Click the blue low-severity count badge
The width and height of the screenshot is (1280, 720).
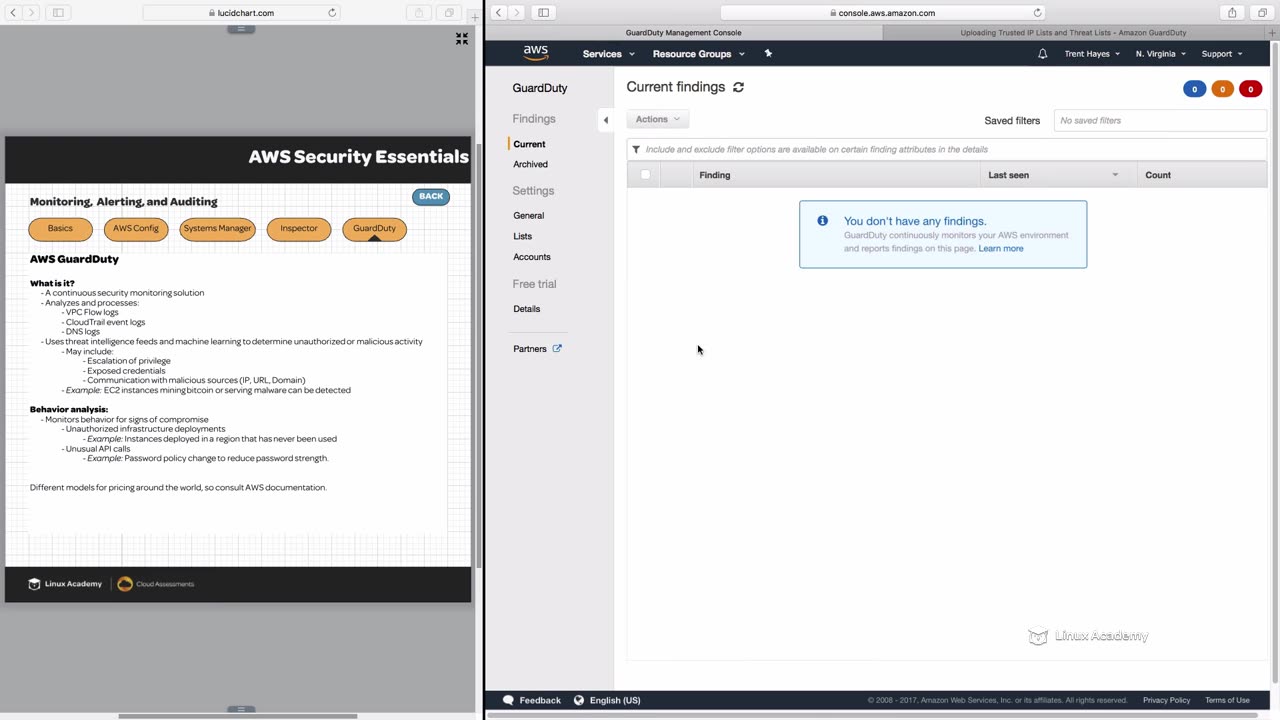coord(1194,89)
